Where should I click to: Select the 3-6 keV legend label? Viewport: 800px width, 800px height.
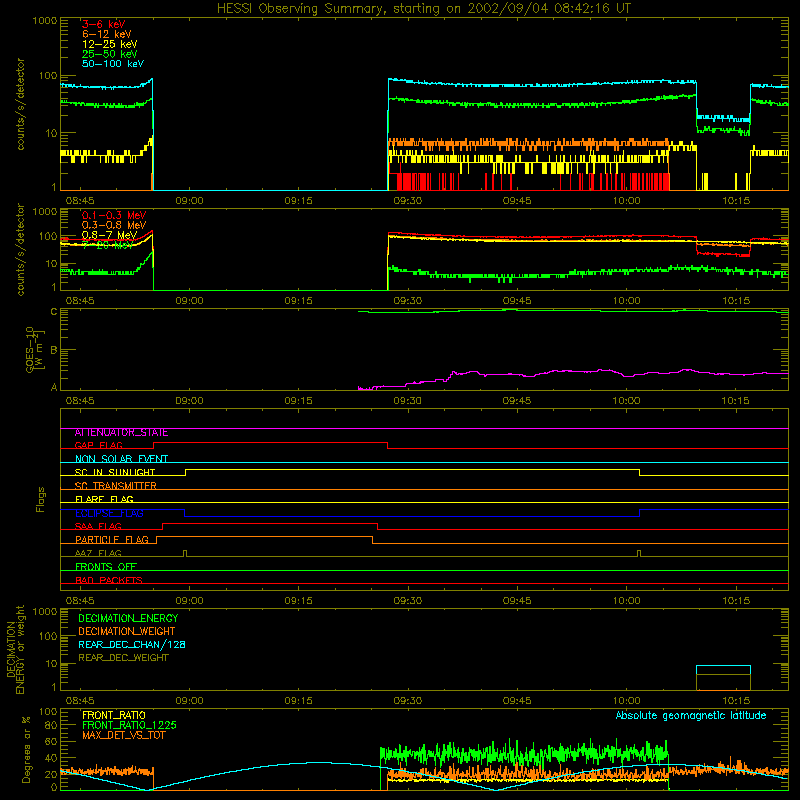[x=104, y=24]
